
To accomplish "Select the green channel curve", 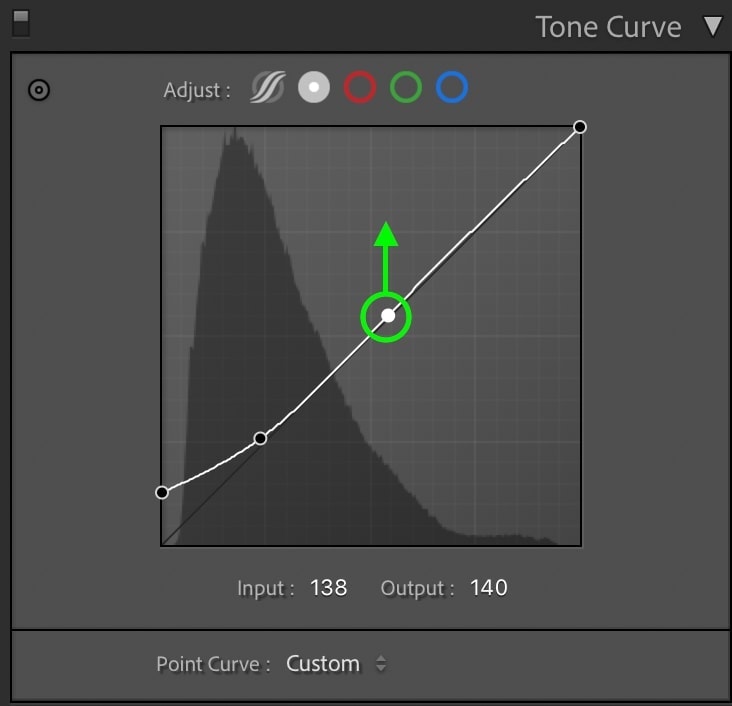I will [406, 87].
